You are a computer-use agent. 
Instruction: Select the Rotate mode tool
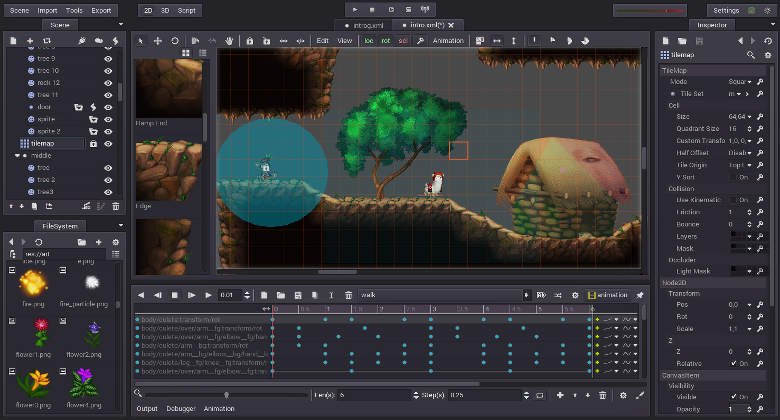[175, 41]
